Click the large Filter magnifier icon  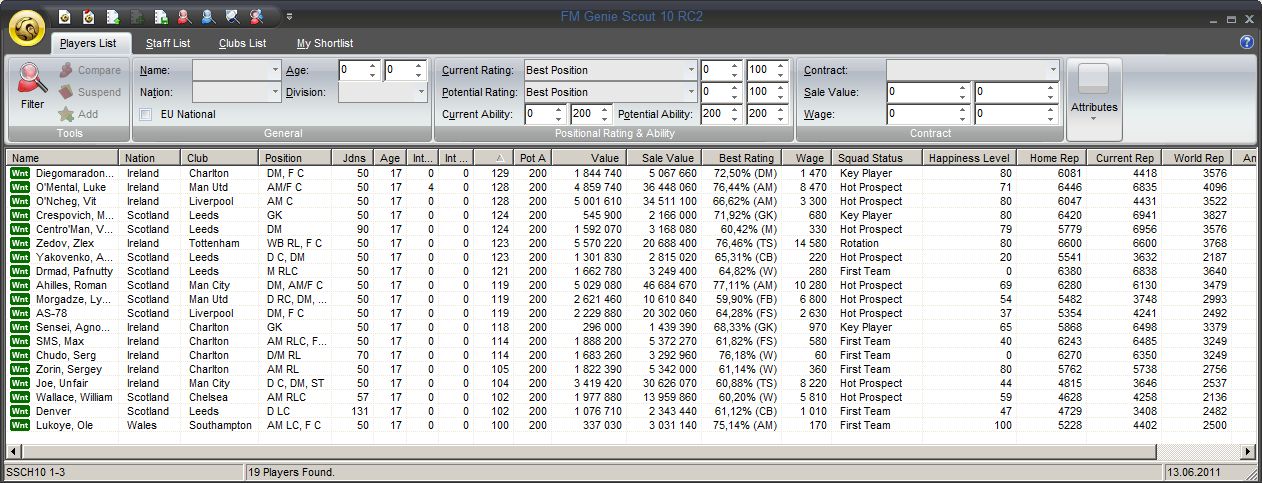pyautogui.click(x=32, y=80)
